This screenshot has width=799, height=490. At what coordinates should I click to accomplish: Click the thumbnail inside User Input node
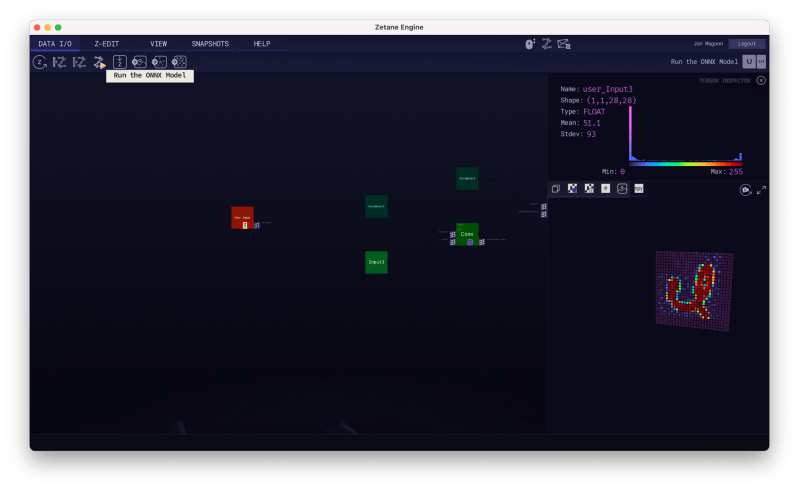[x=245, y=225]
